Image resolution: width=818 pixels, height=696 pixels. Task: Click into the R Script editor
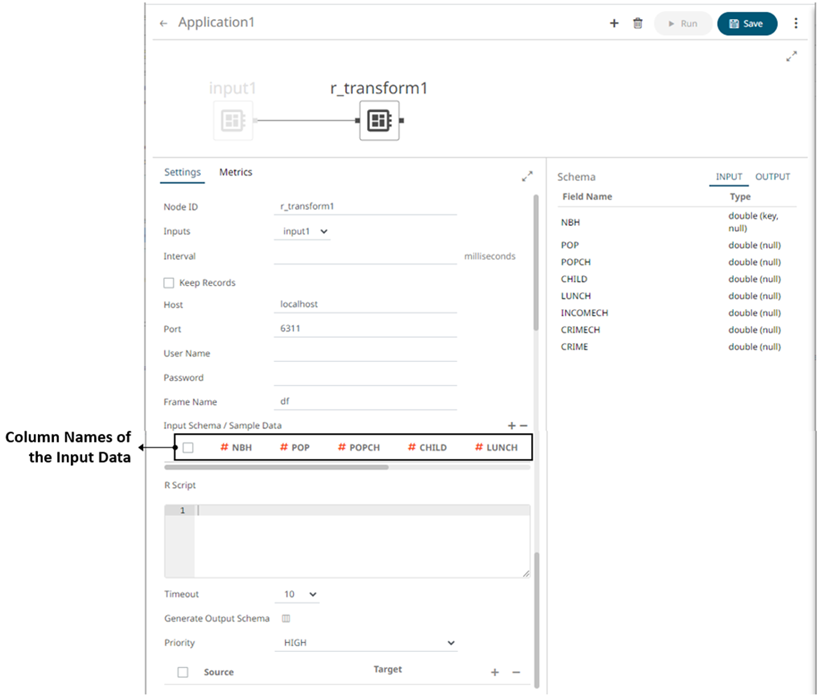tap(362, 542)
